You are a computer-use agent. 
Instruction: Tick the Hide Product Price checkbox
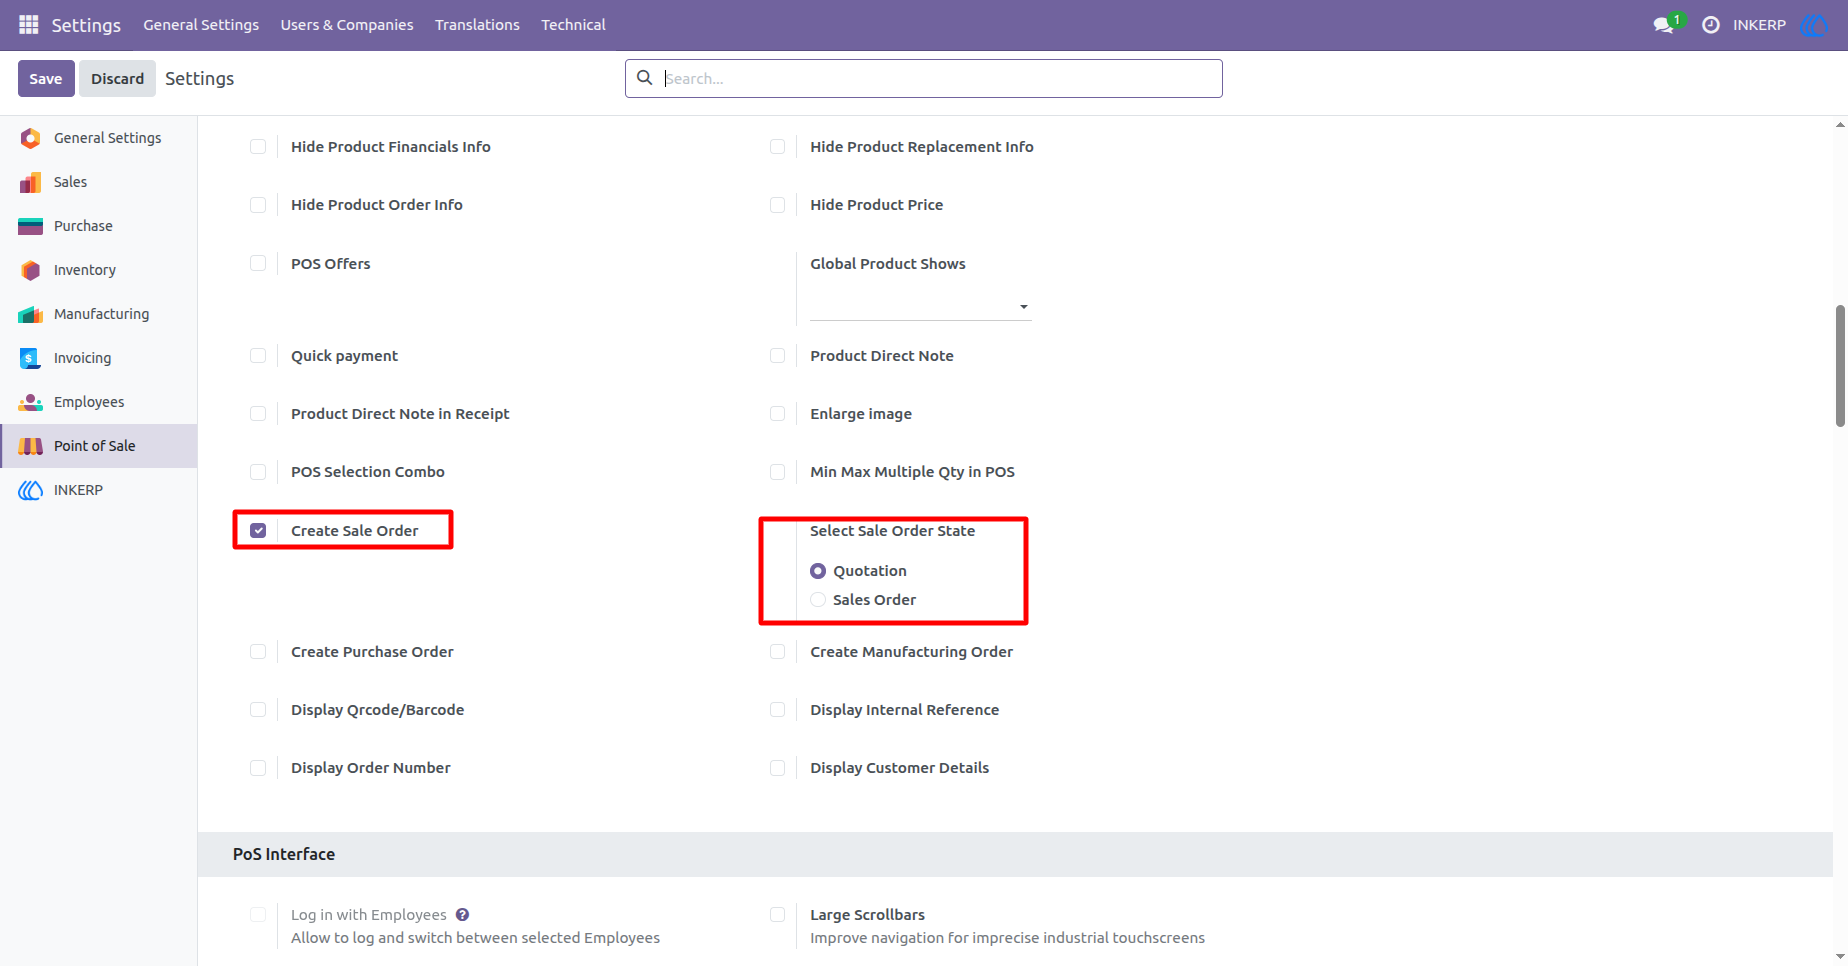click(x=777, y=205)
